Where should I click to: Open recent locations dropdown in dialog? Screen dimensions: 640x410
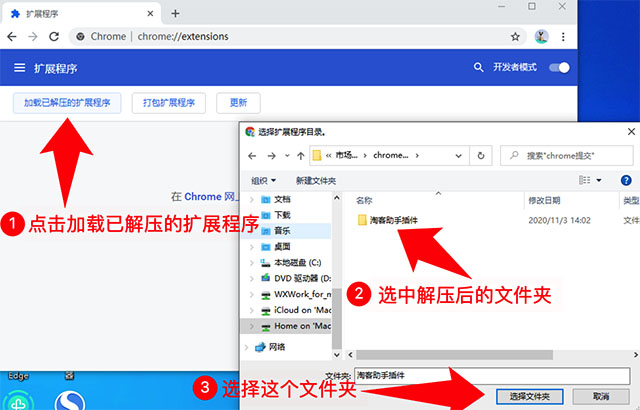click(287, 156)
